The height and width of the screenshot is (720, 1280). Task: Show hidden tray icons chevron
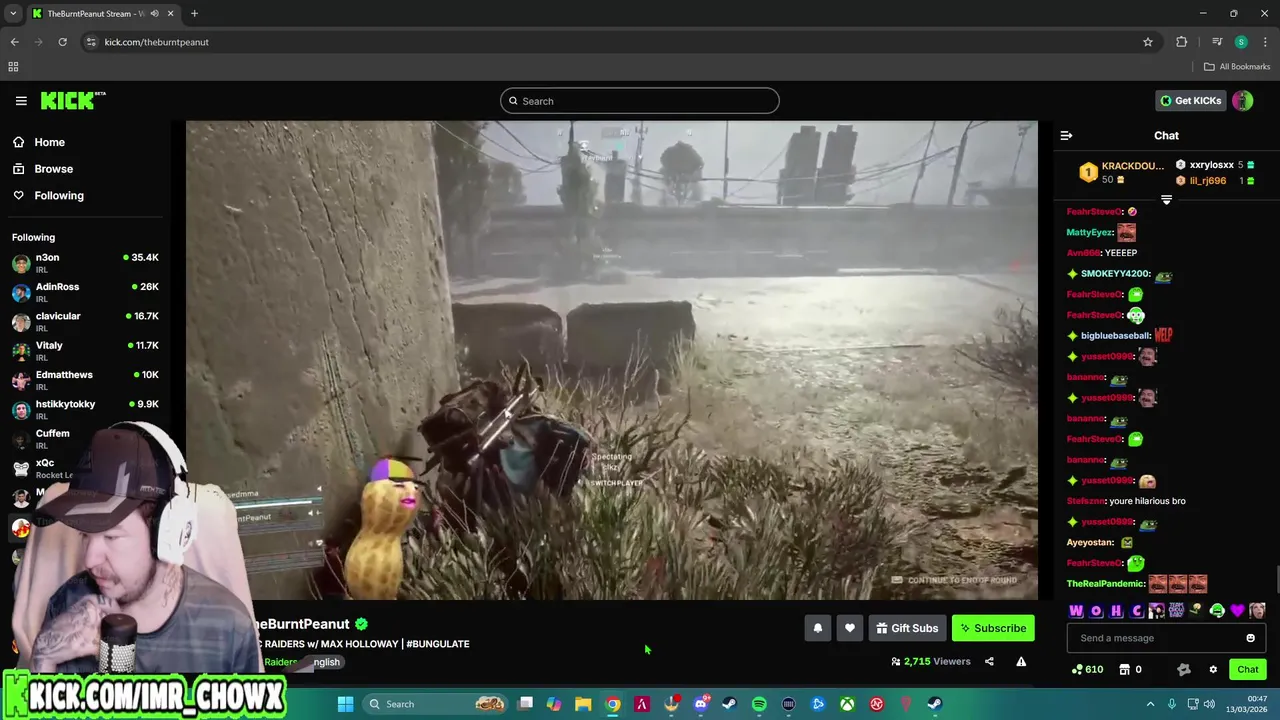[1150, 704]
